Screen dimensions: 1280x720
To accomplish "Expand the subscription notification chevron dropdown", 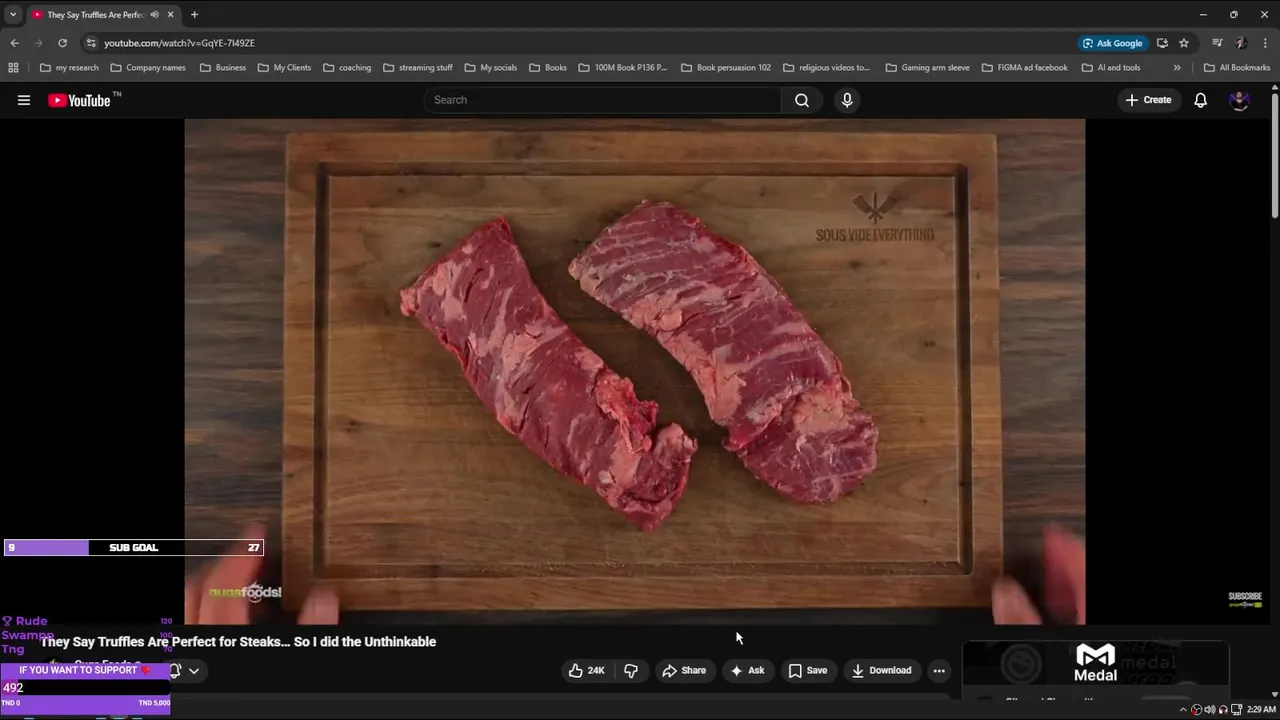I will point(194,671).
